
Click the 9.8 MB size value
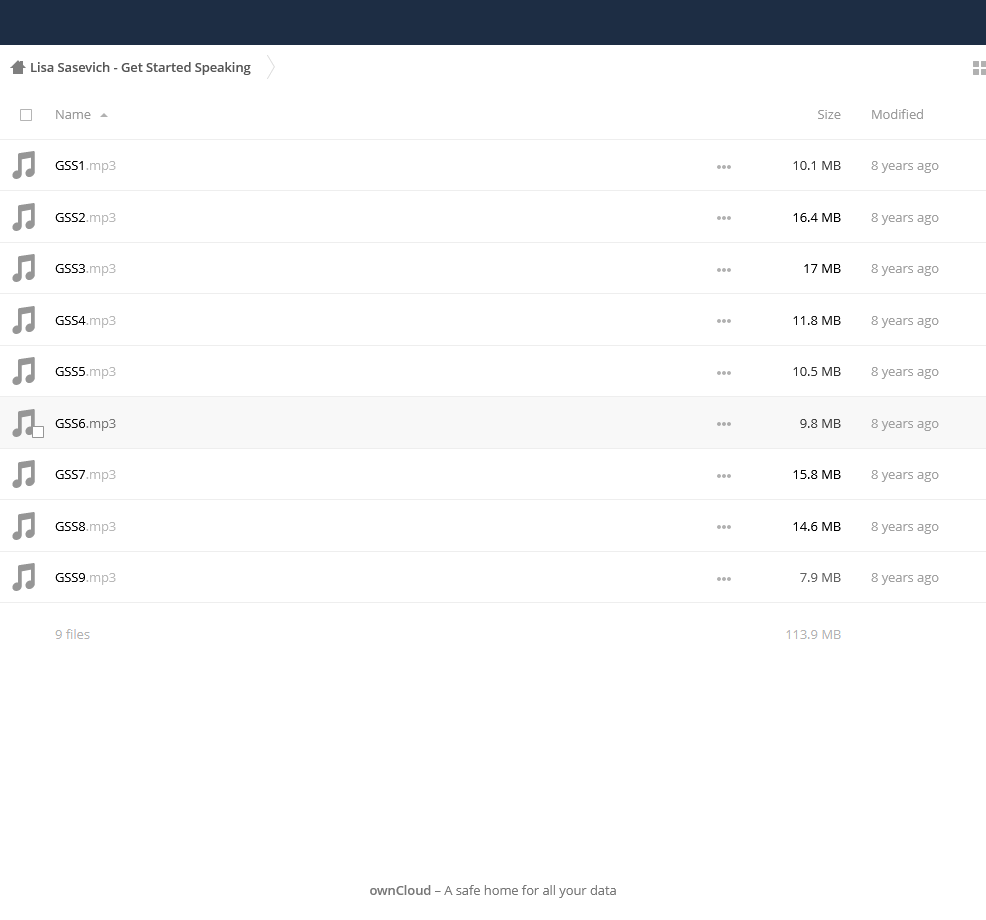coord(820,423)
